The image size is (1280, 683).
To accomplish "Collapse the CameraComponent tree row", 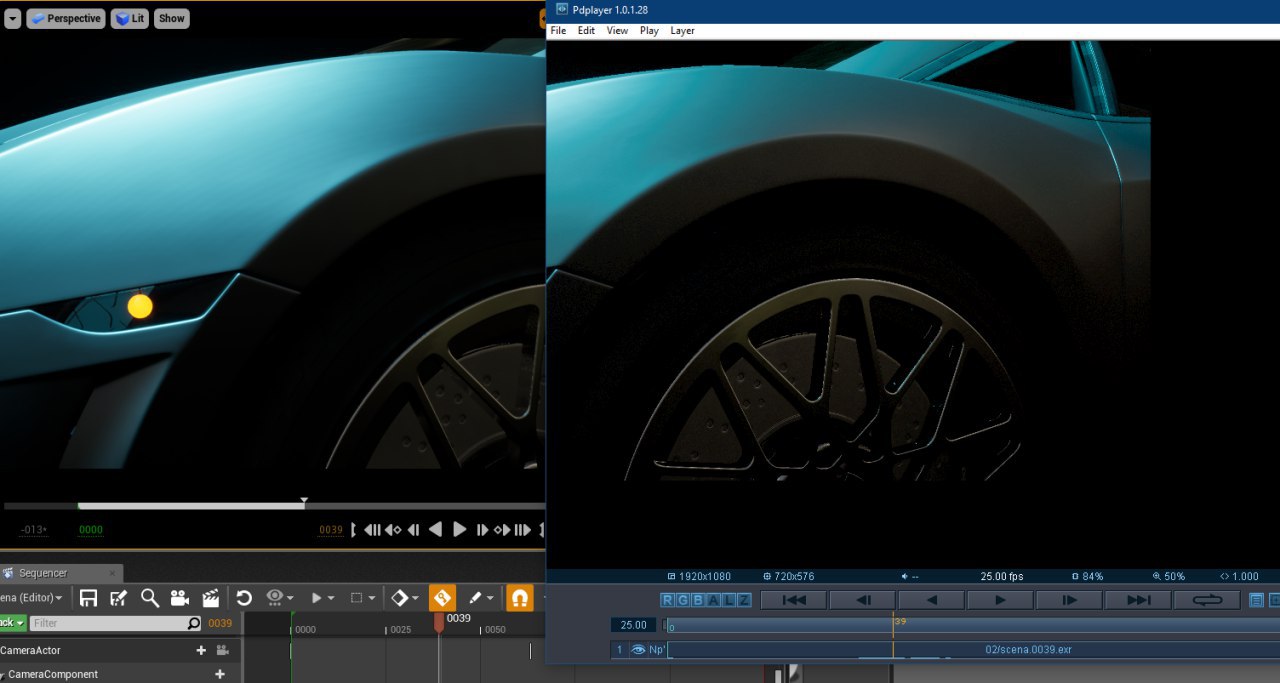I will (x=2, y=674).
